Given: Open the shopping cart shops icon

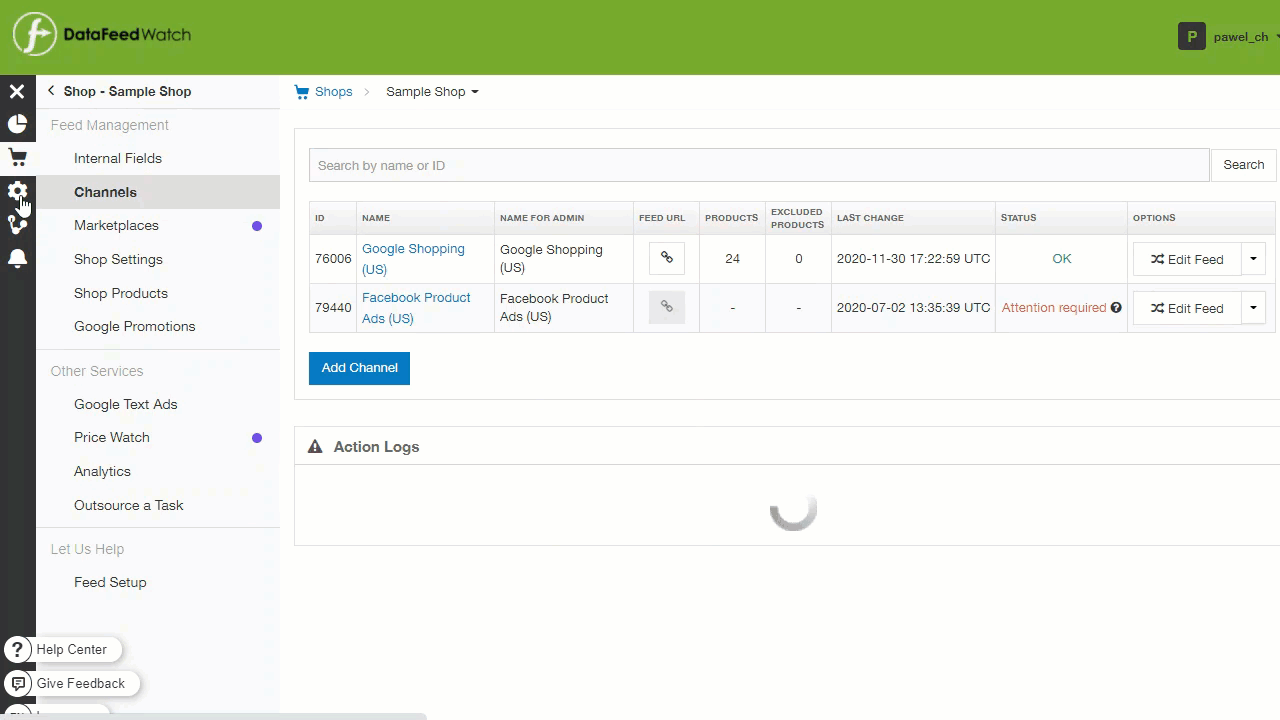Looking at the screenshot, I should (x=17, y=158).
